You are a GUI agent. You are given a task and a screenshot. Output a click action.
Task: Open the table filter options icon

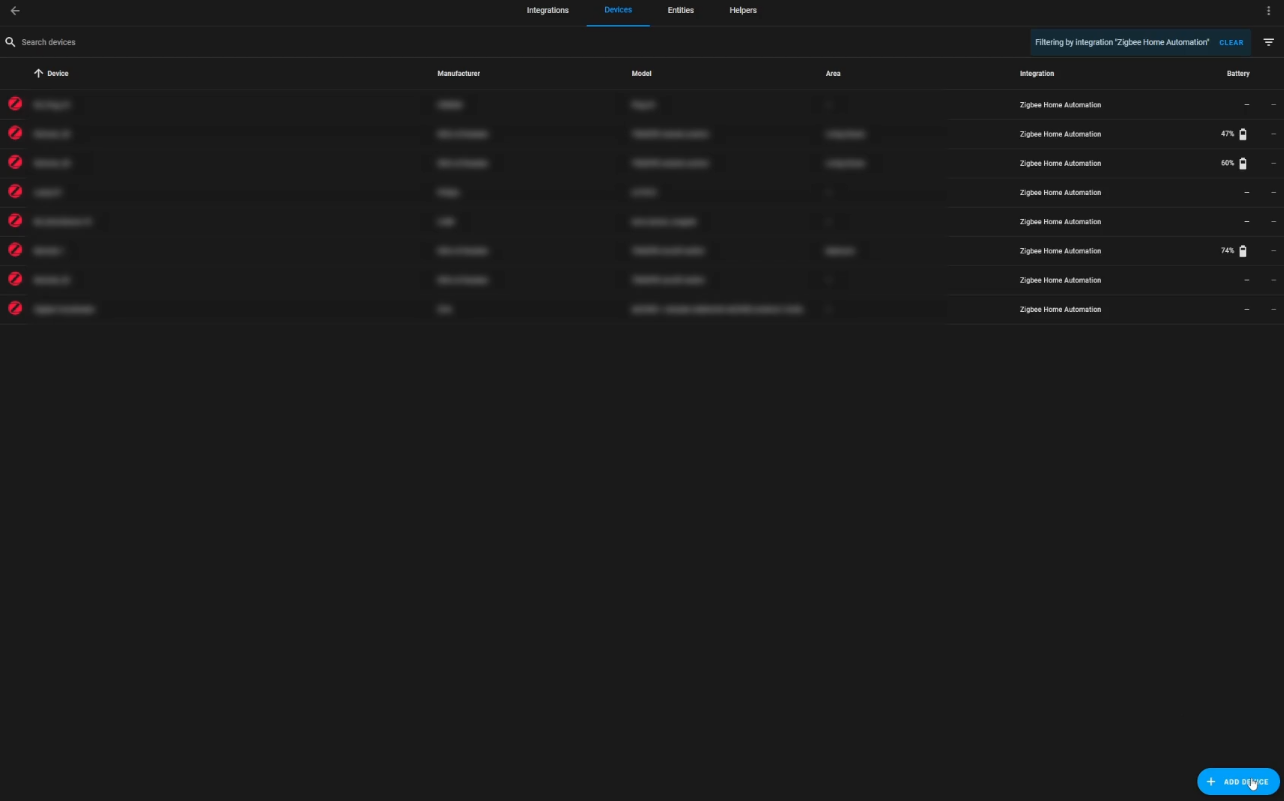tap(1268, 42)
